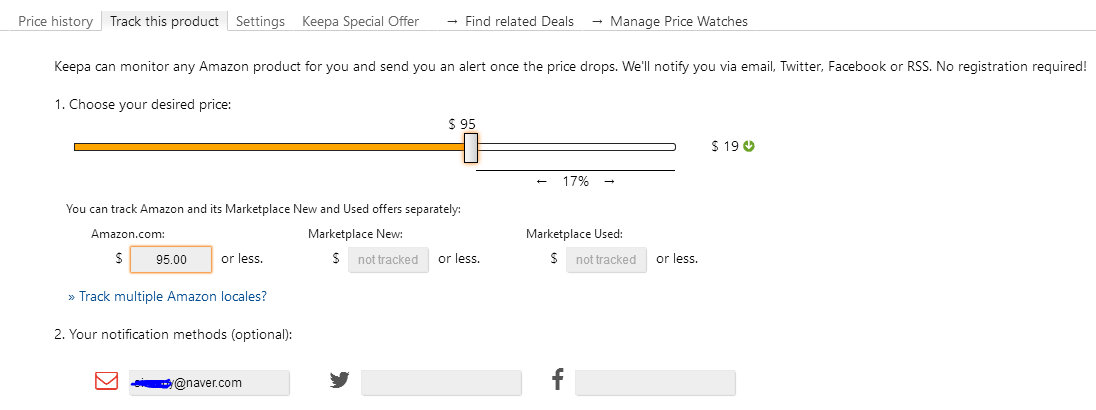
Task: Click the left arrow beside 17%
Action: (542, 181)
